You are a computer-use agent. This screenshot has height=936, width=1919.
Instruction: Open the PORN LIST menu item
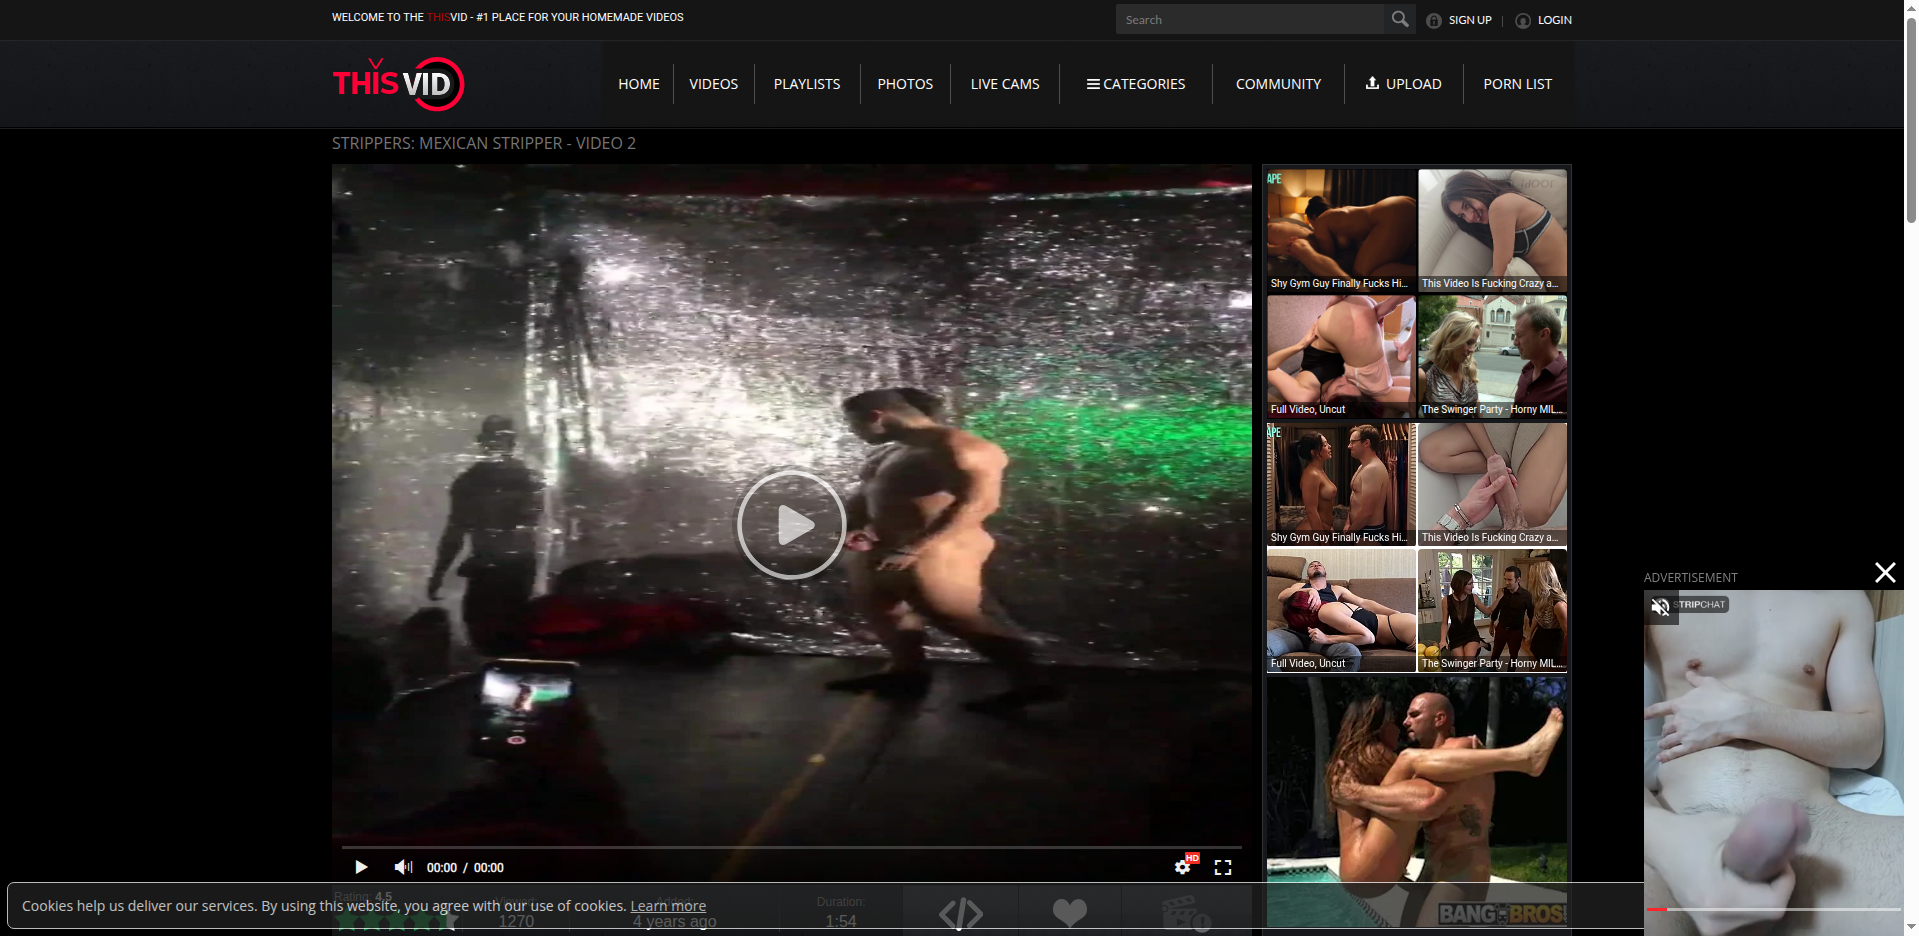tap(1518, 84)
